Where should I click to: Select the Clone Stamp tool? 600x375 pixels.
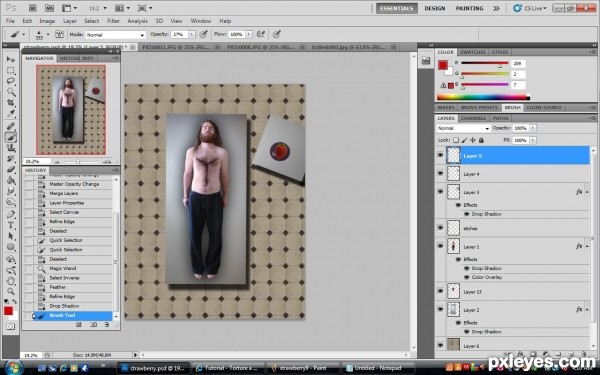(10, 148)
